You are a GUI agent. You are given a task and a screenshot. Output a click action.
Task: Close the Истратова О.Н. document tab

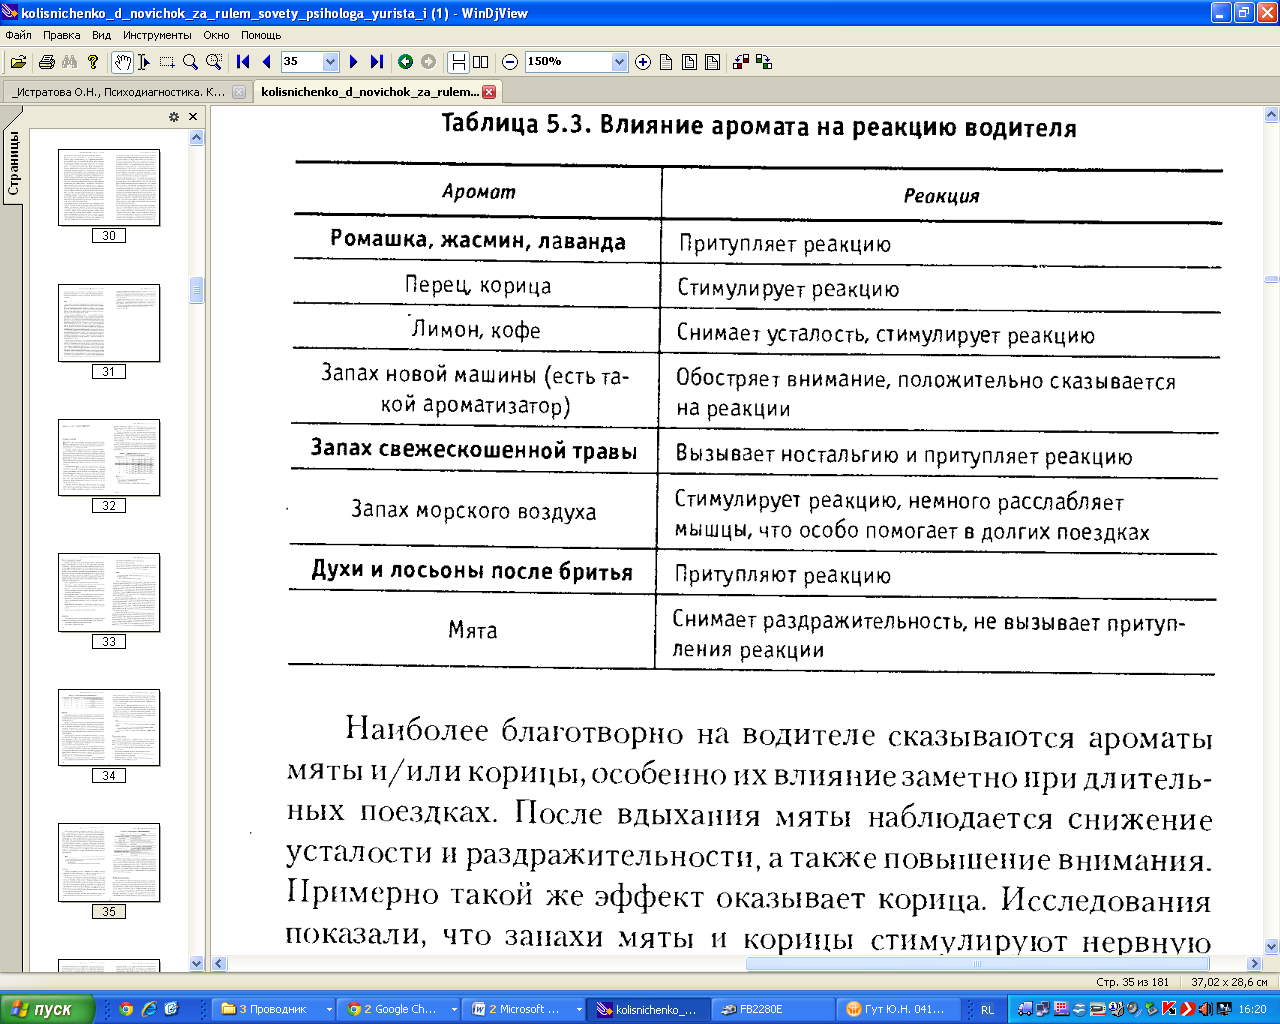coord(238,92)
